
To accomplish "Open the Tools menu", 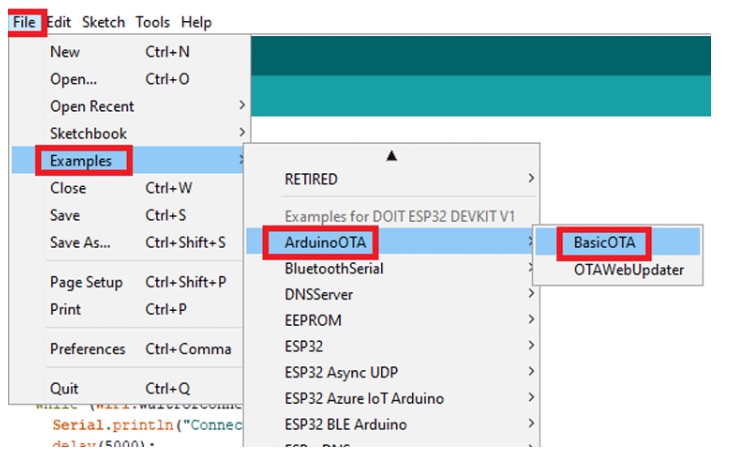I will [153, 22].
